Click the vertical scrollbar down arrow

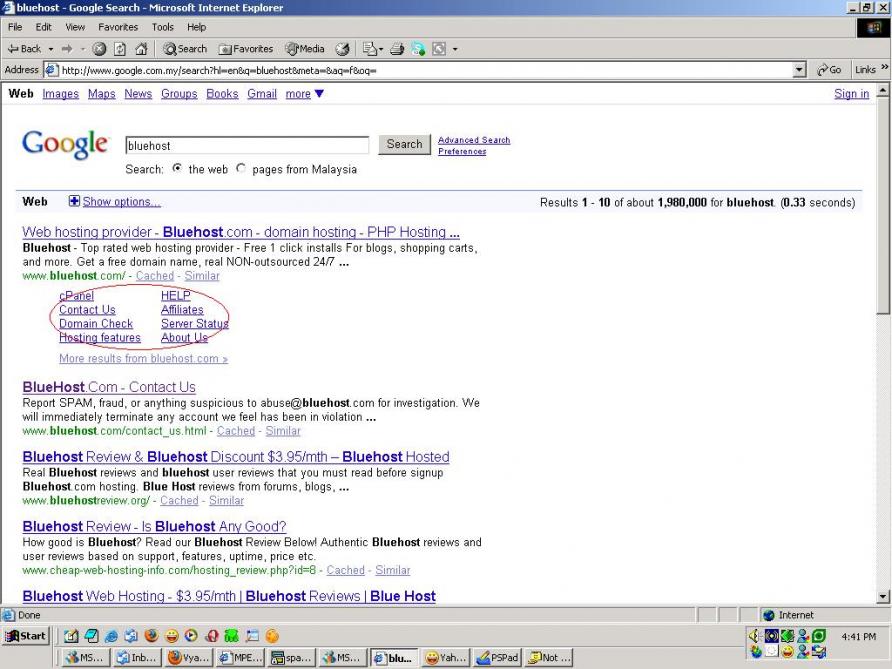(883, 597)
